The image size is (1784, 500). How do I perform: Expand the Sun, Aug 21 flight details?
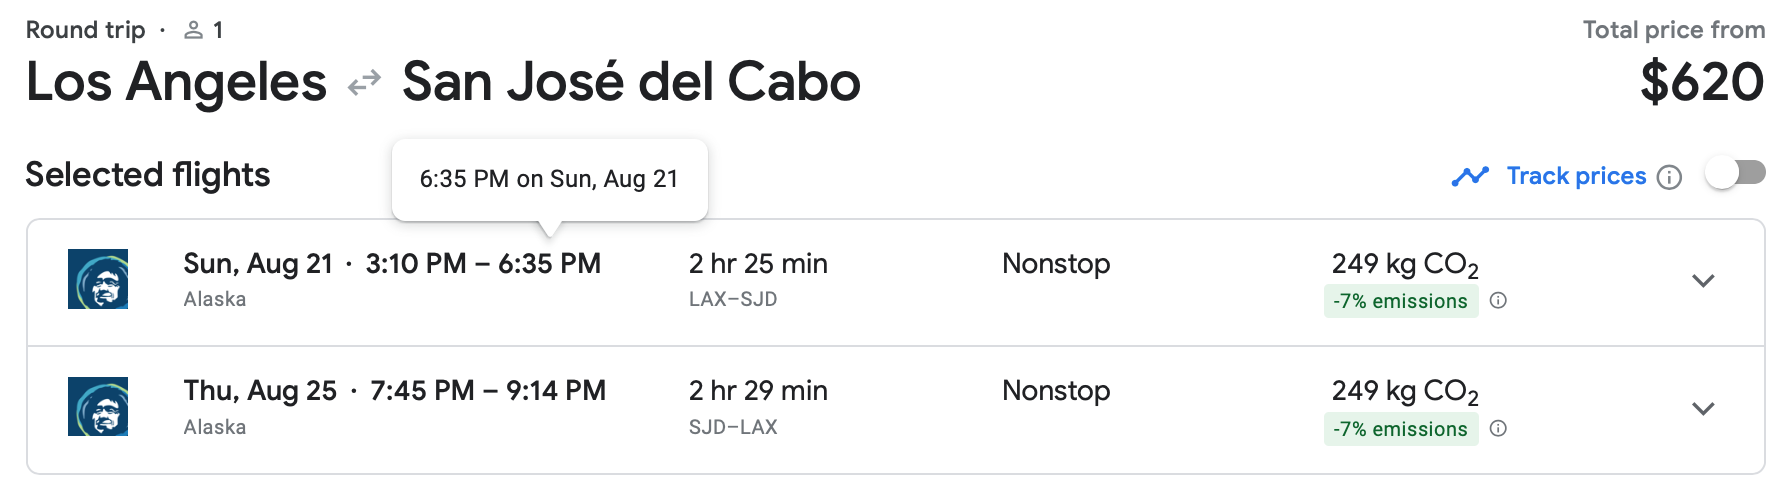tap(1703, 281)
